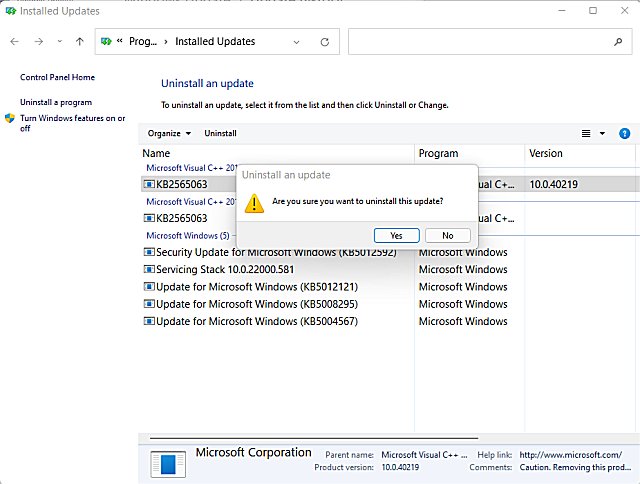640x484 pixels.
Task: Go forward using the forward arrow
Action: click(39, 41)
